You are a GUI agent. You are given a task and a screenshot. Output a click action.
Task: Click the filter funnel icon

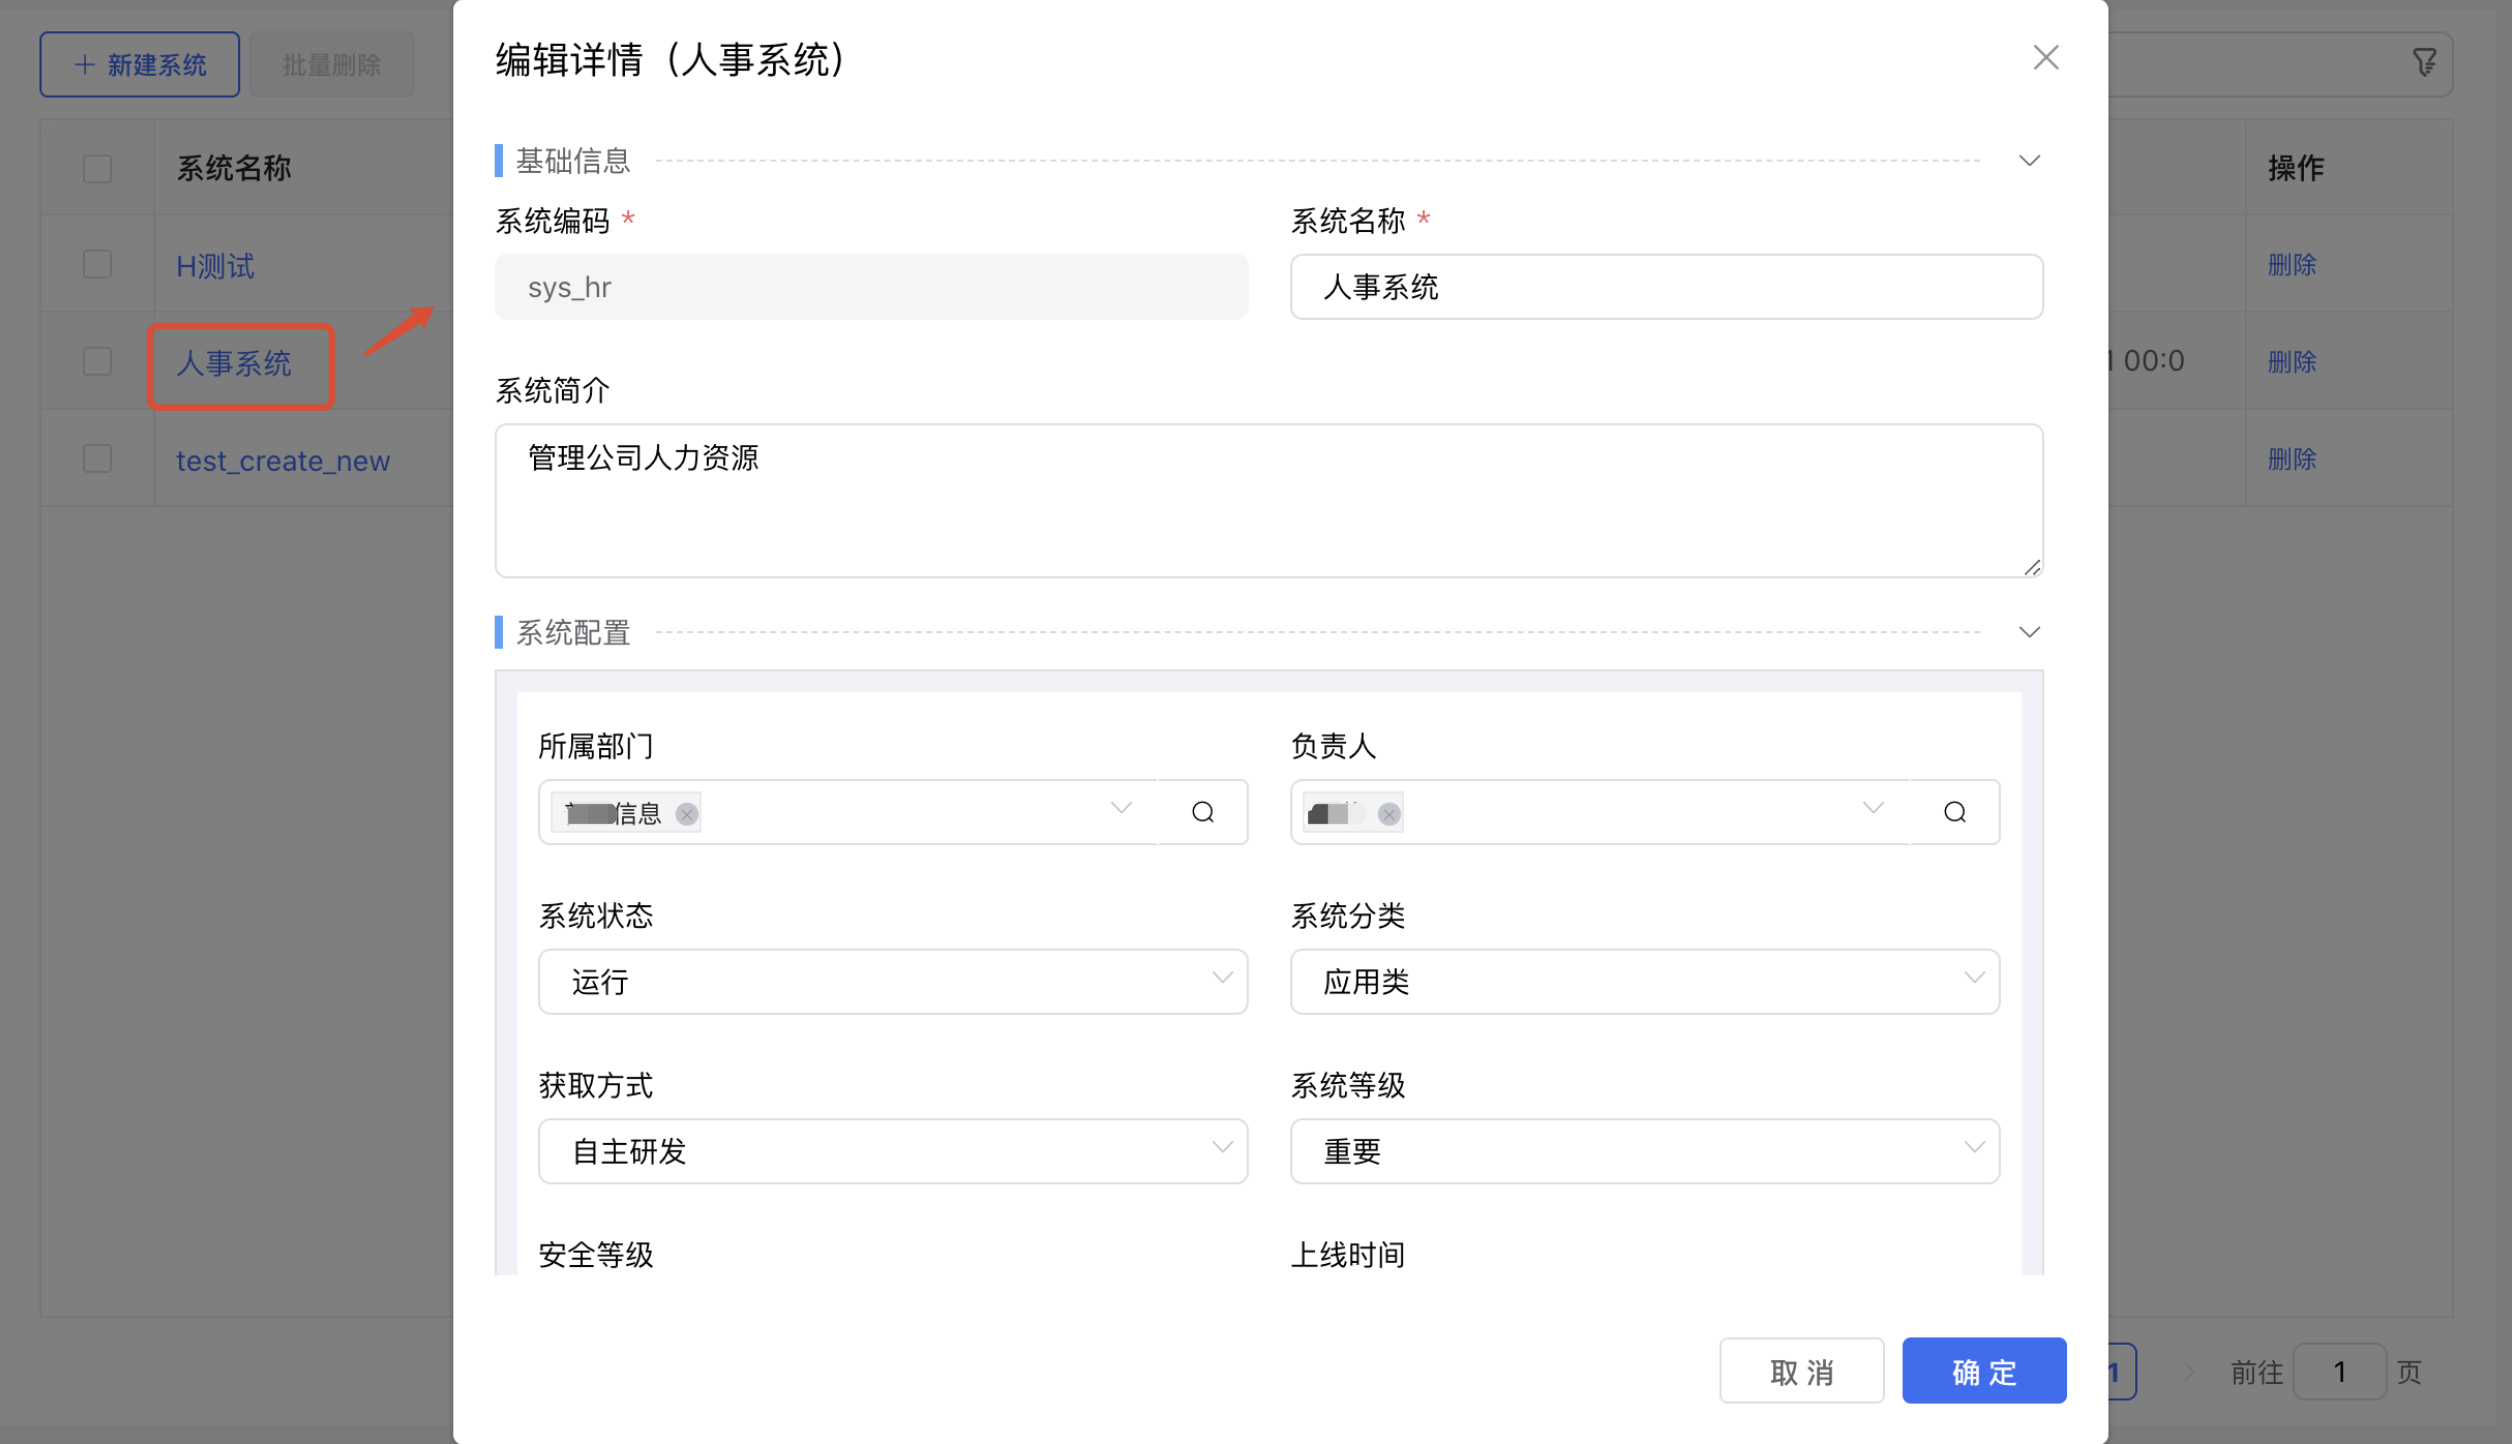pos(2424,63)
